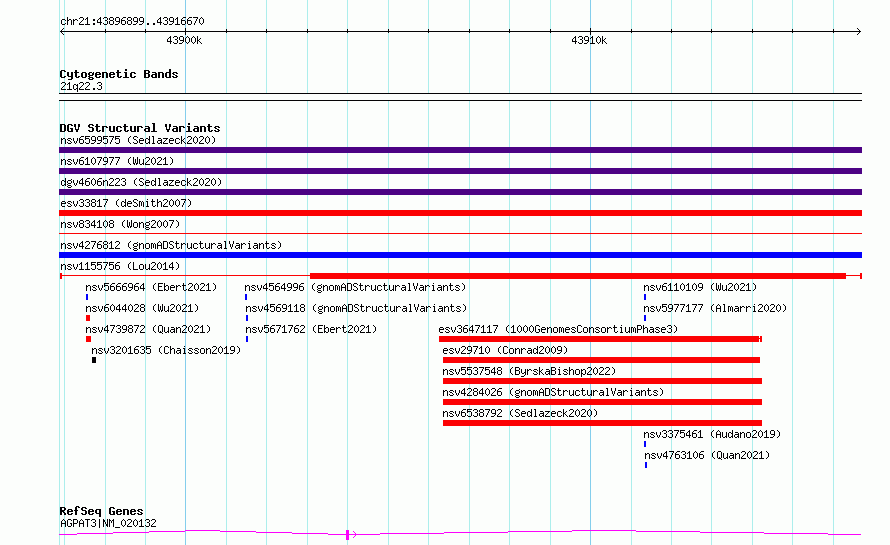
Task: Click the magenta AGPAT3 exon block
Action: 347,535
